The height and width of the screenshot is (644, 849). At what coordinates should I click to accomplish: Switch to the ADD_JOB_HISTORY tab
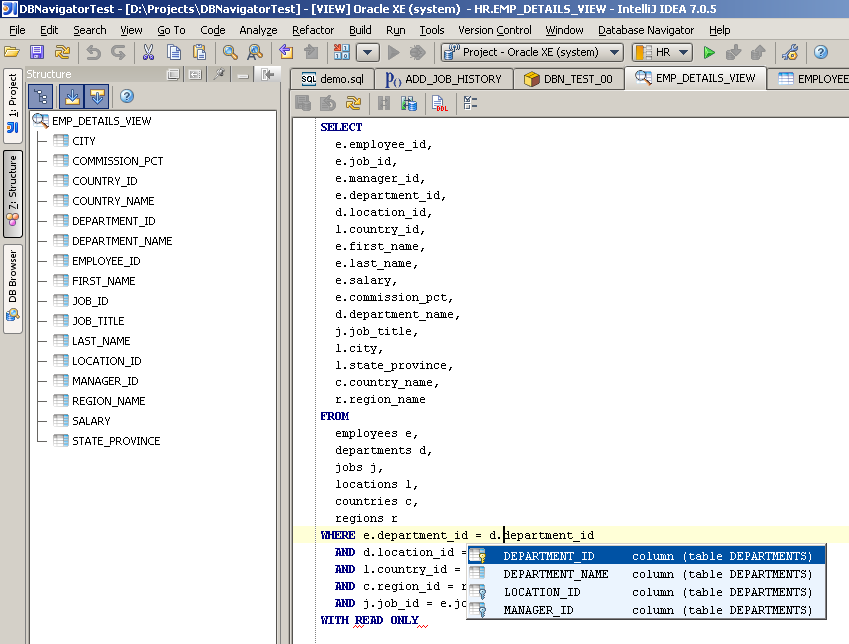click(443, 79)
